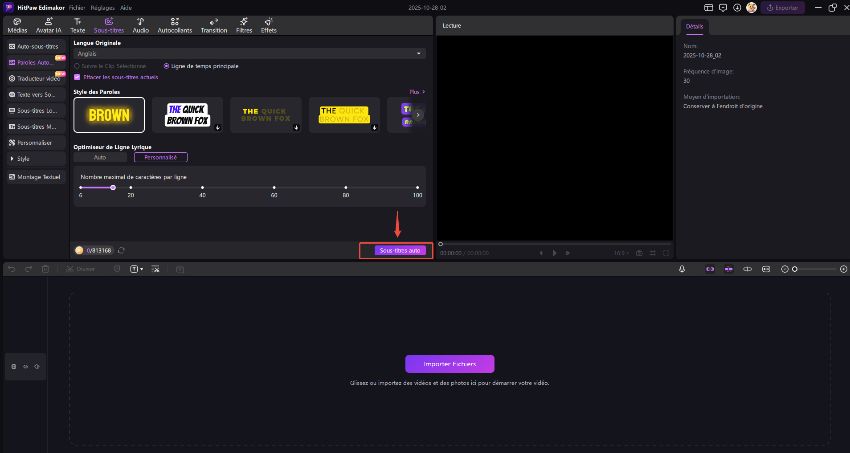Image resolution: width=850 pixels, height=453 pixels.
Task: Click the user avatar profile icon
Action: [x=751, y=7]
